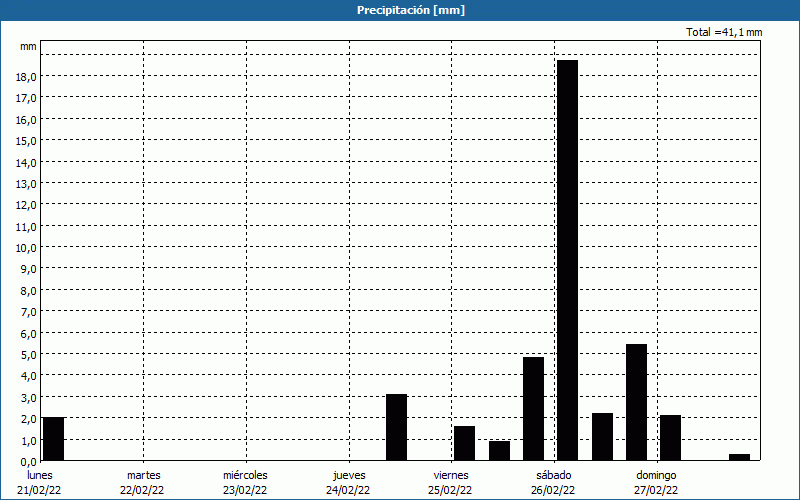Click the tallest sábado precipitation bar
This screenshot has width=800, height=500.
pos(567,260)
